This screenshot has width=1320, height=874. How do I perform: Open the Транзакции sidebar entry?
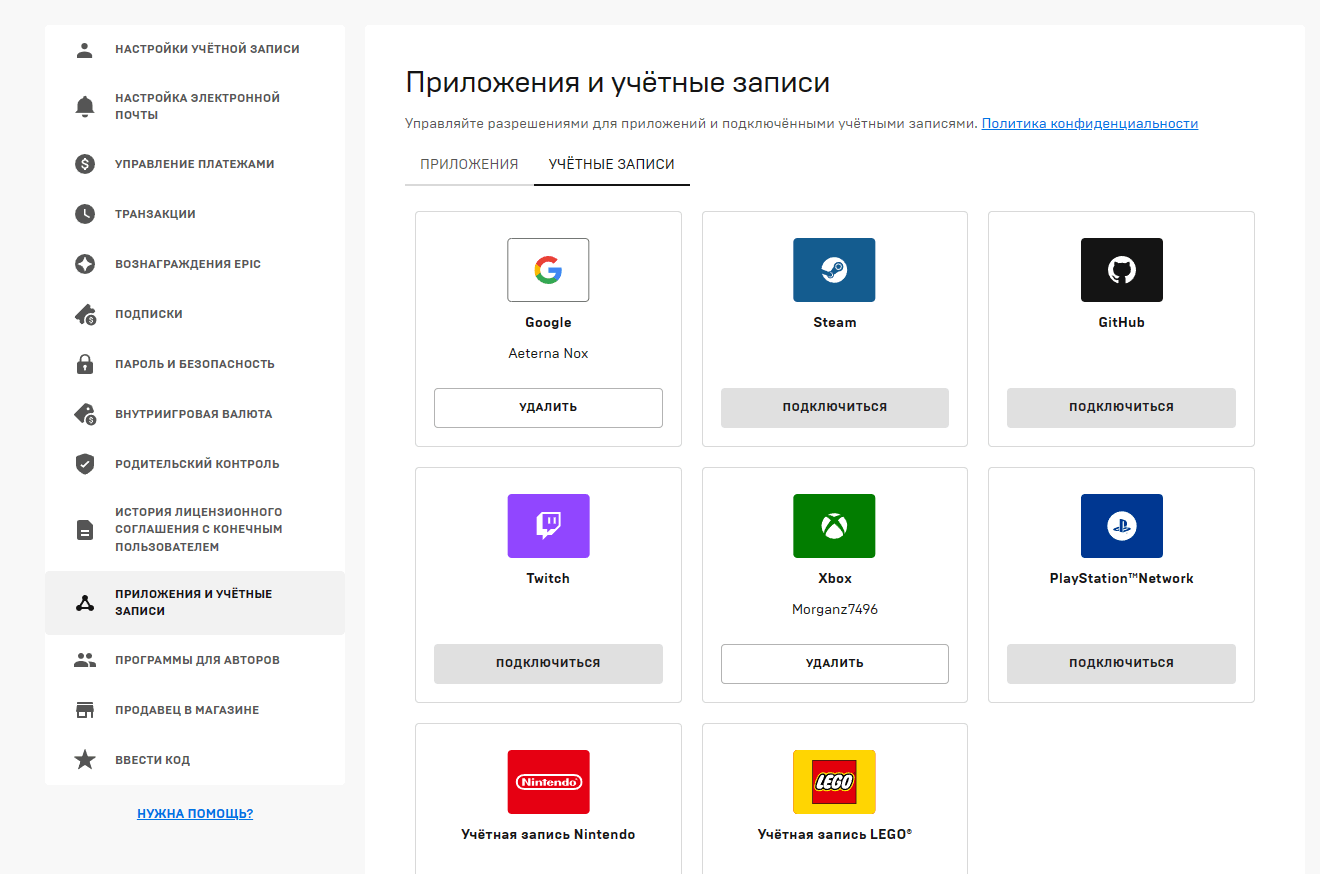195,214
